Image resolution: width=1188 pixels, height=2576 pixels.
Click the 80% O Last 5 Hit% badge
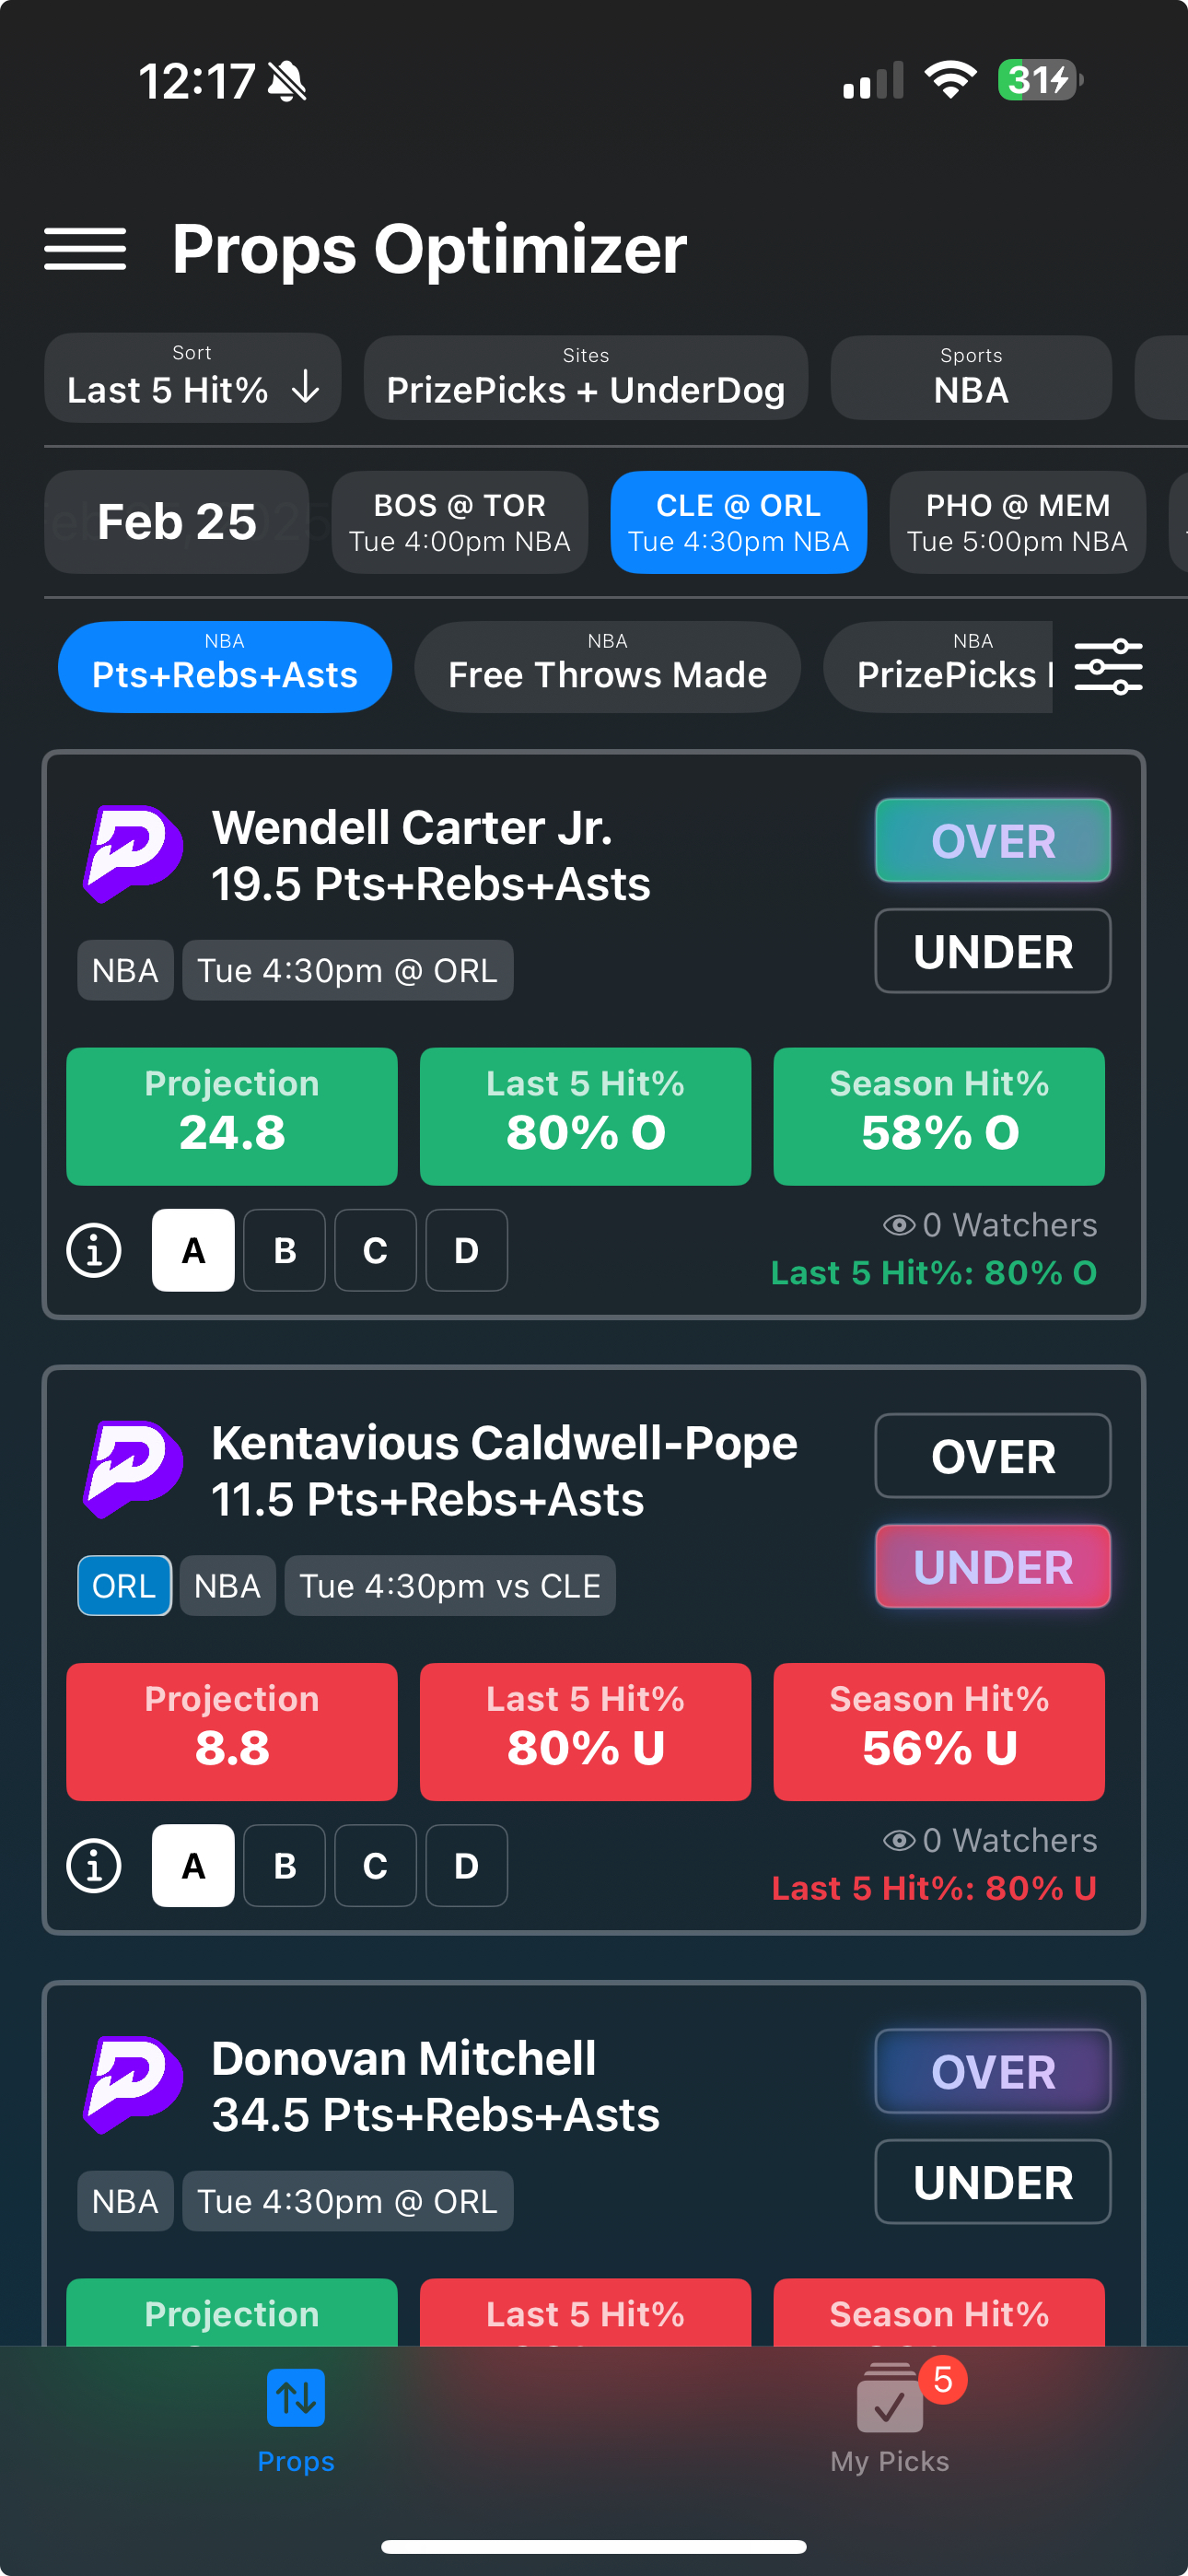point(584,1116)
